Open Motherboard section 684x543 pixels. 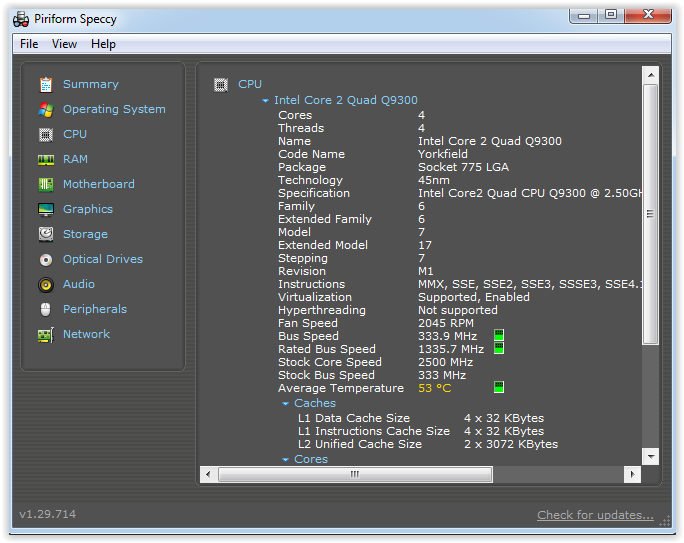coord(99,184)
